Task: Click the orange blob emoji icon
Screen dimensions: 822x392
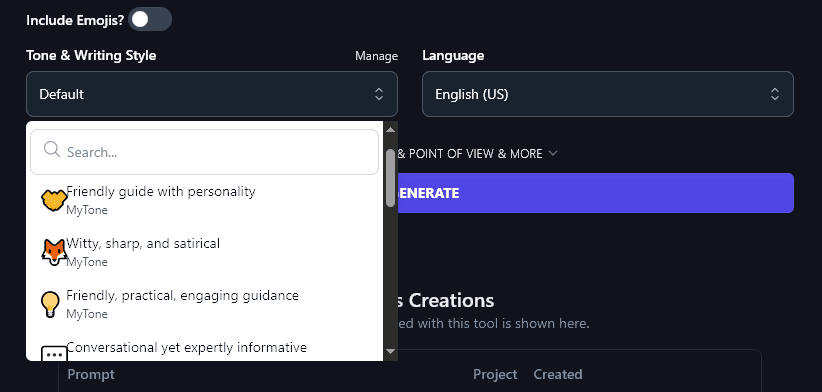Action: 54,200
